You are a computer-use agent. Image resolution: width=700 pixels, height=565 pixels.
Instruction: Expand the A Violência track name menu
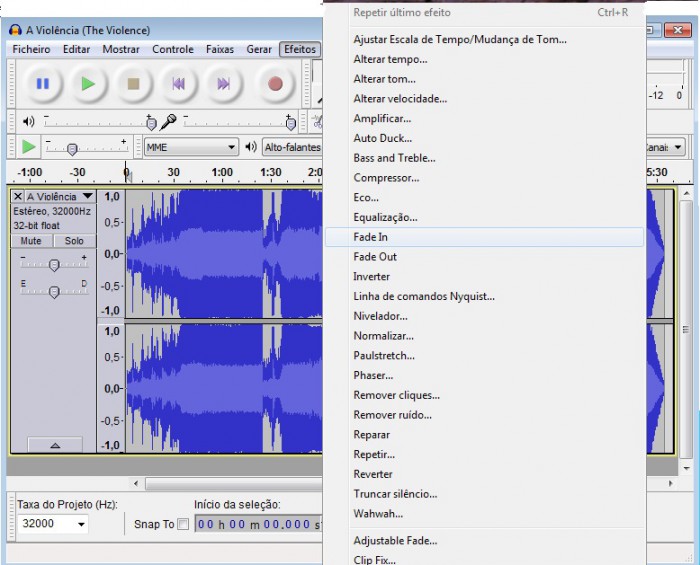pyautogui.click(x=59, y=197)
